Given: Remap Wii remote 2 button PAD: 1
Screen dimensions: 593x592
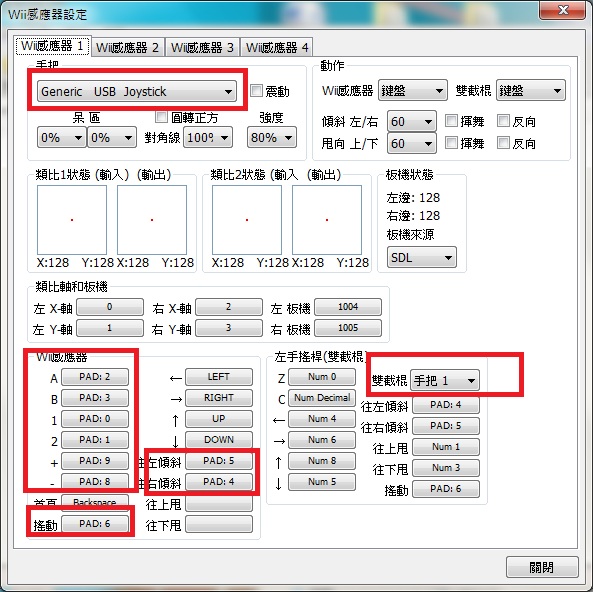Looking at the screenshot, I should tap(95, 440).
